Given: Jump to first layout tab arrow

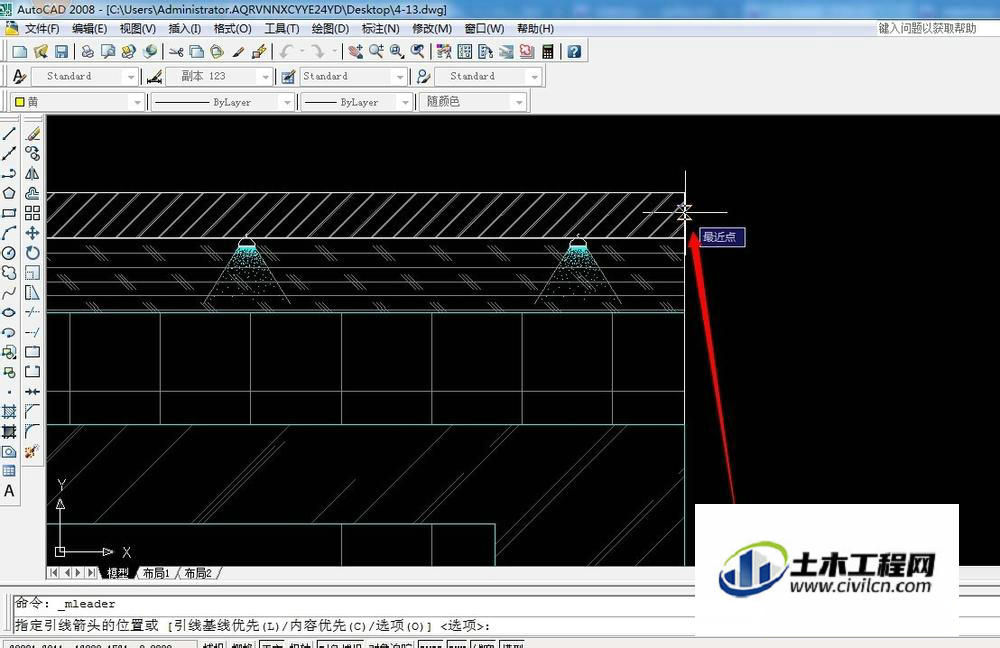Looking at the screenshot, I should [x=54, y=573].
